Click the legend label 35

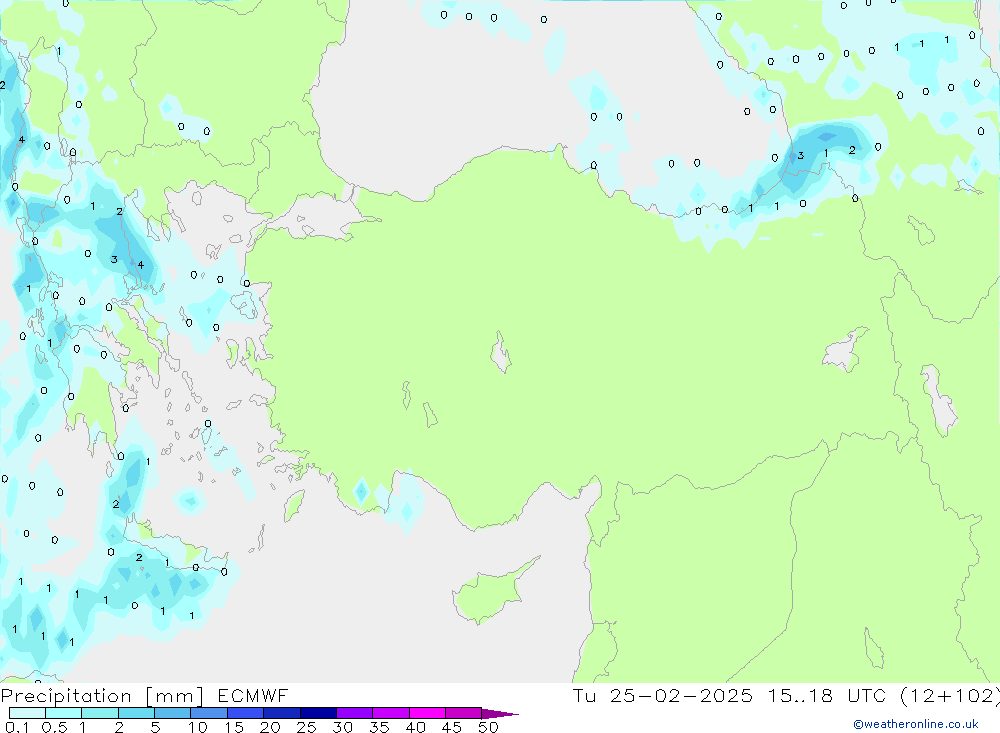(x=379, y=727)
